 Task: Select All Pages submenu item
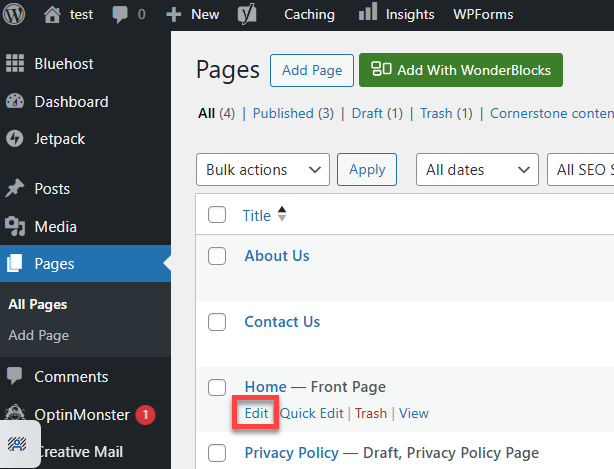point(38,304)
